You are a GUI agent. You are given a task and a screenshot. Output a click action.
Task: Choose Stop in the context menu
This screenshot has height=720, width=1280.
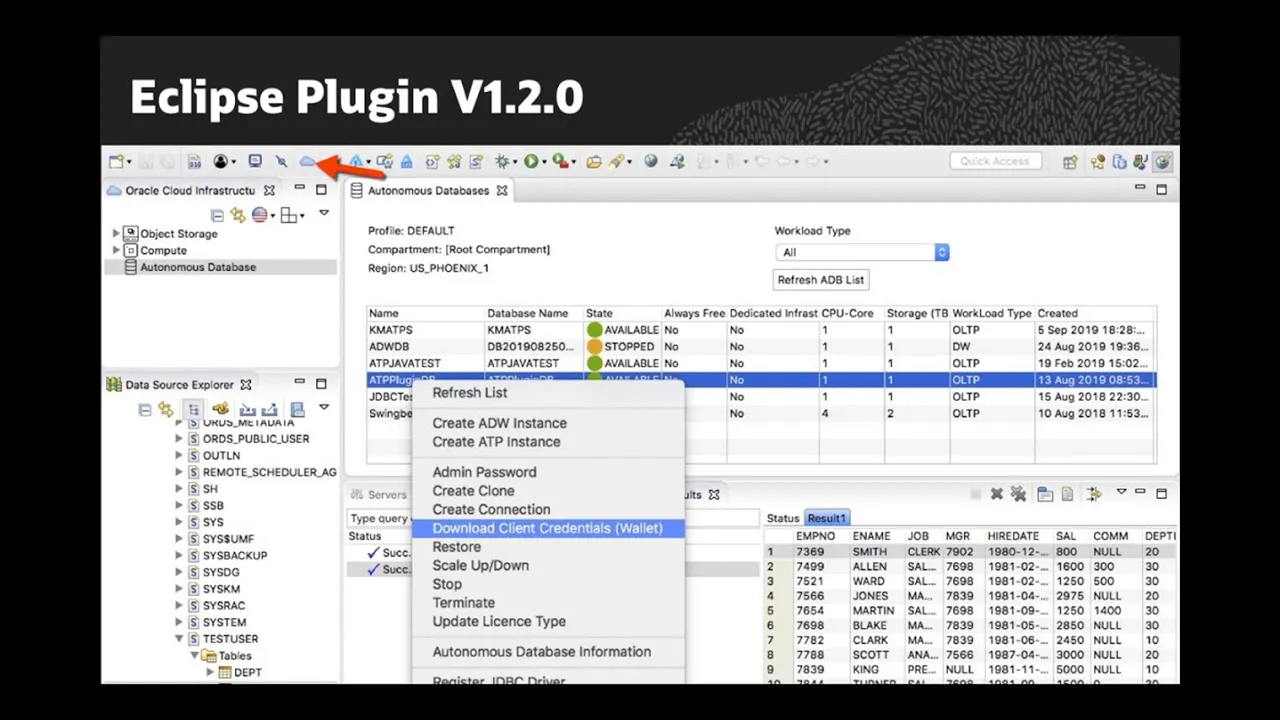(447, 584)
